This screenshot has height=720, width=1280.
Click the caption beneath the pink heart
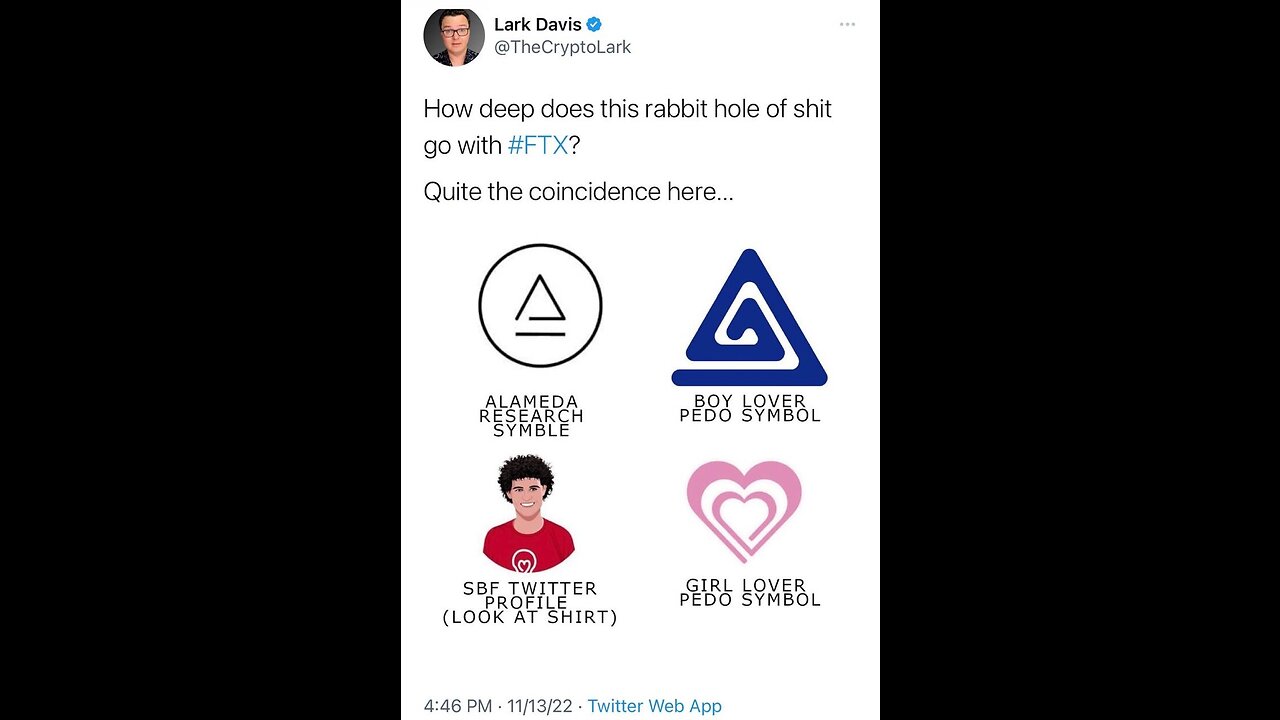coord(750,592)
